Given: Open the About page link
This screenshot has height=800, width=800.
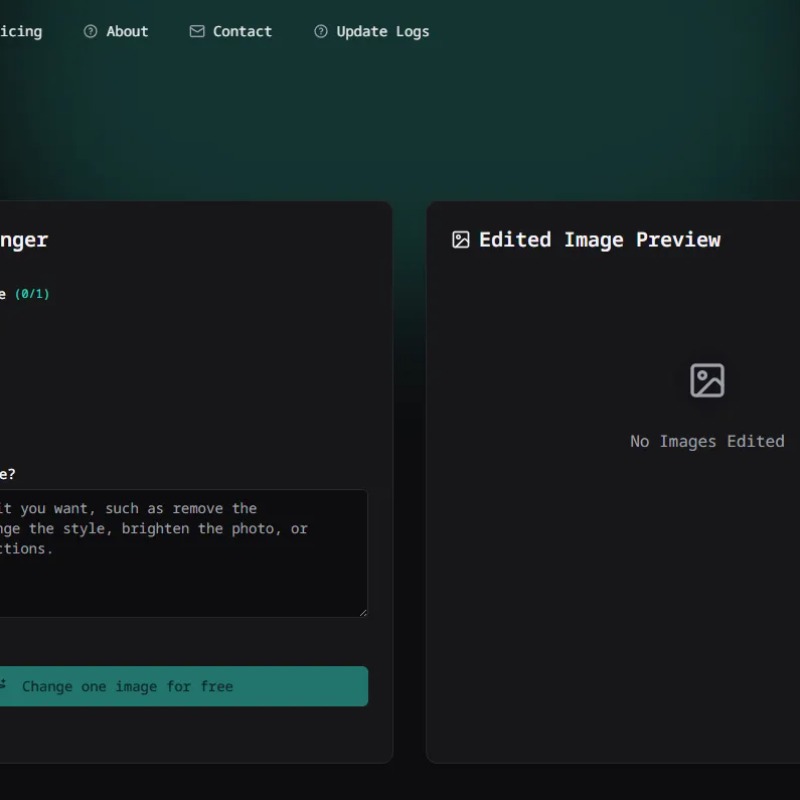Looking at the screenshot, I should (127, 32).
